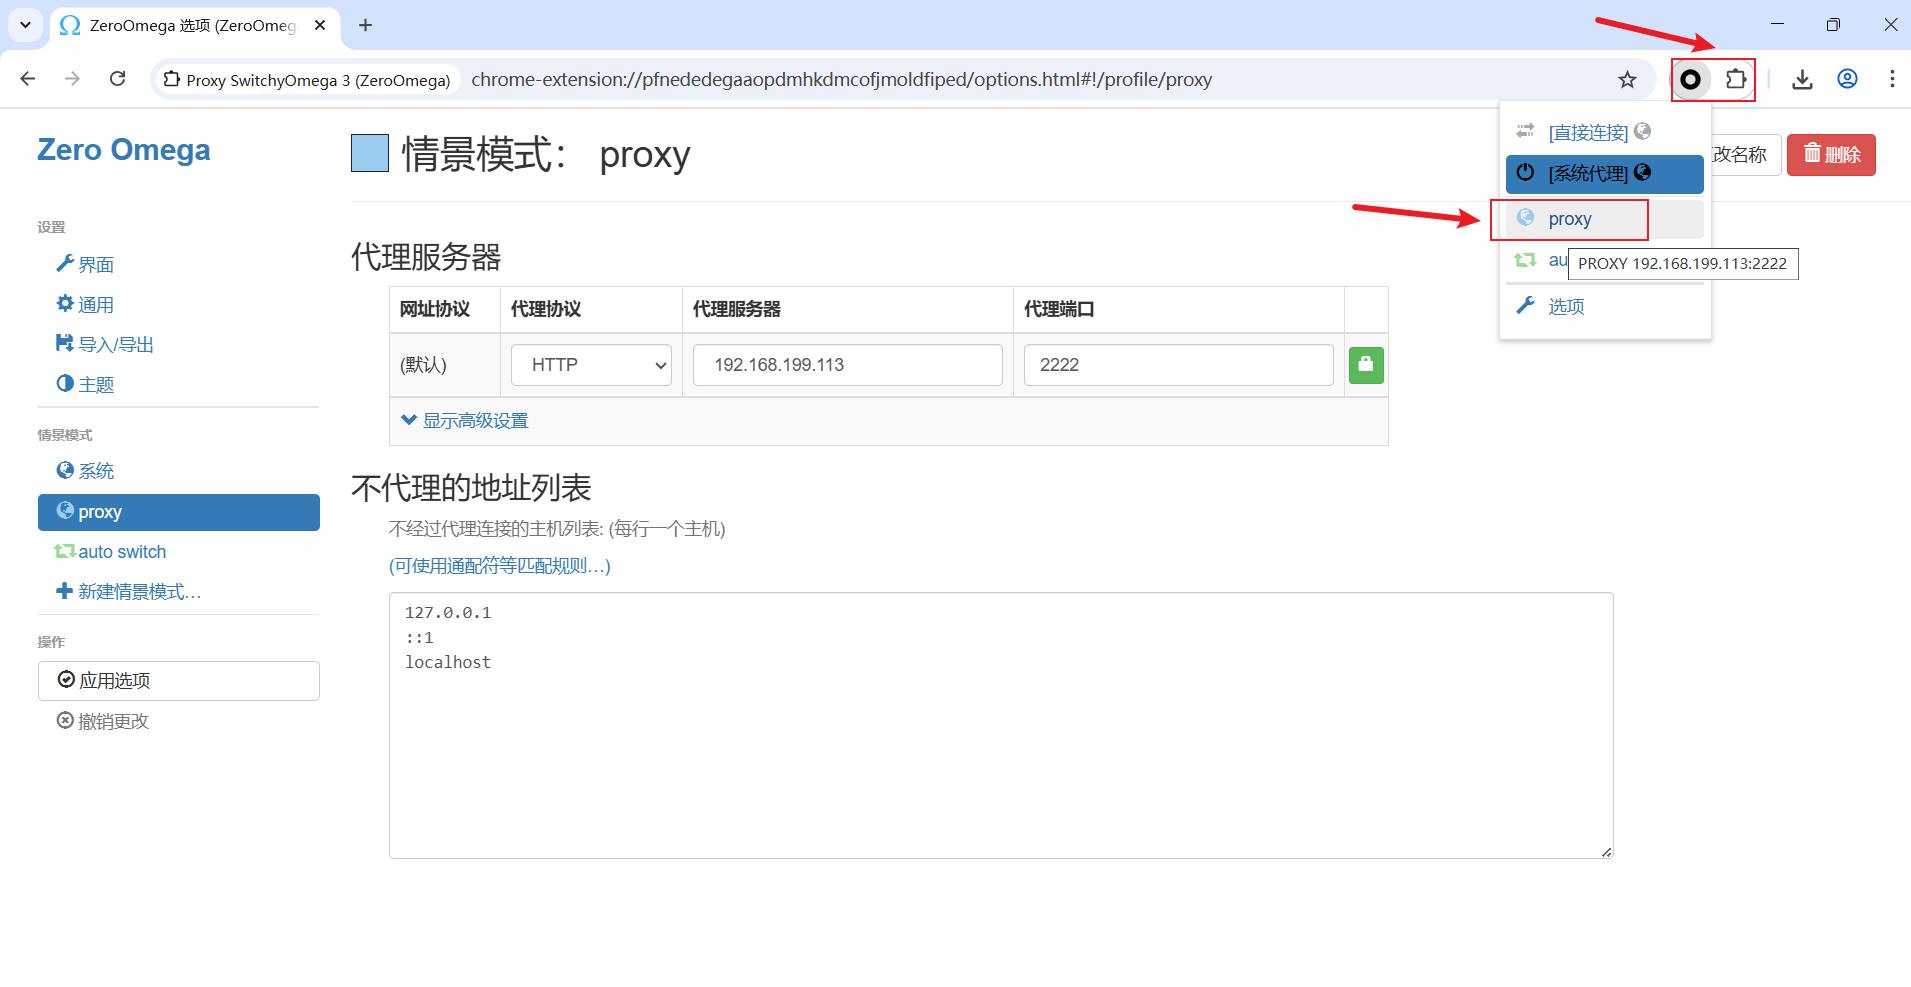1911x987 pixels.
Task: Select 界面 settings with the wrench icon
Action: click(95, 264)
